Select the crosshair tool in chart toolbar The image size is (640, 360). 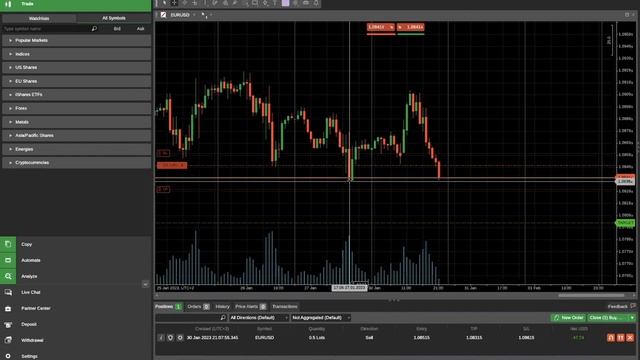[174, 3]
